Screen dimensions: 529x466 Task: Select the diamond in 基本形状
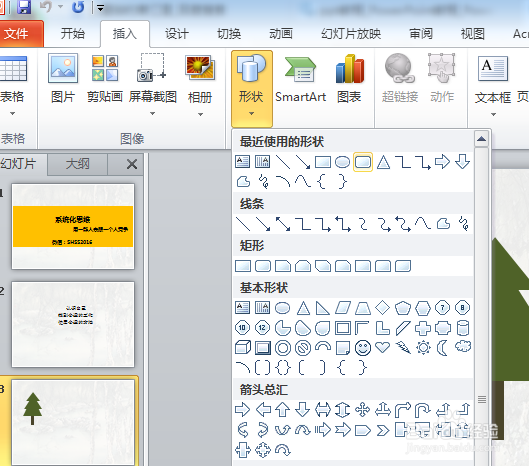[383, 308]
